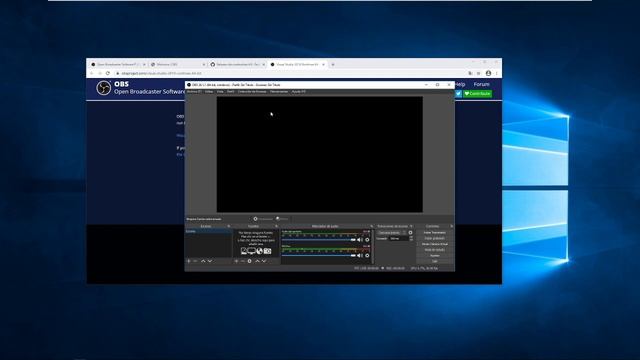Remove the selected scene with the minus icon
640x360 pixels.
(x=195, y=261)
